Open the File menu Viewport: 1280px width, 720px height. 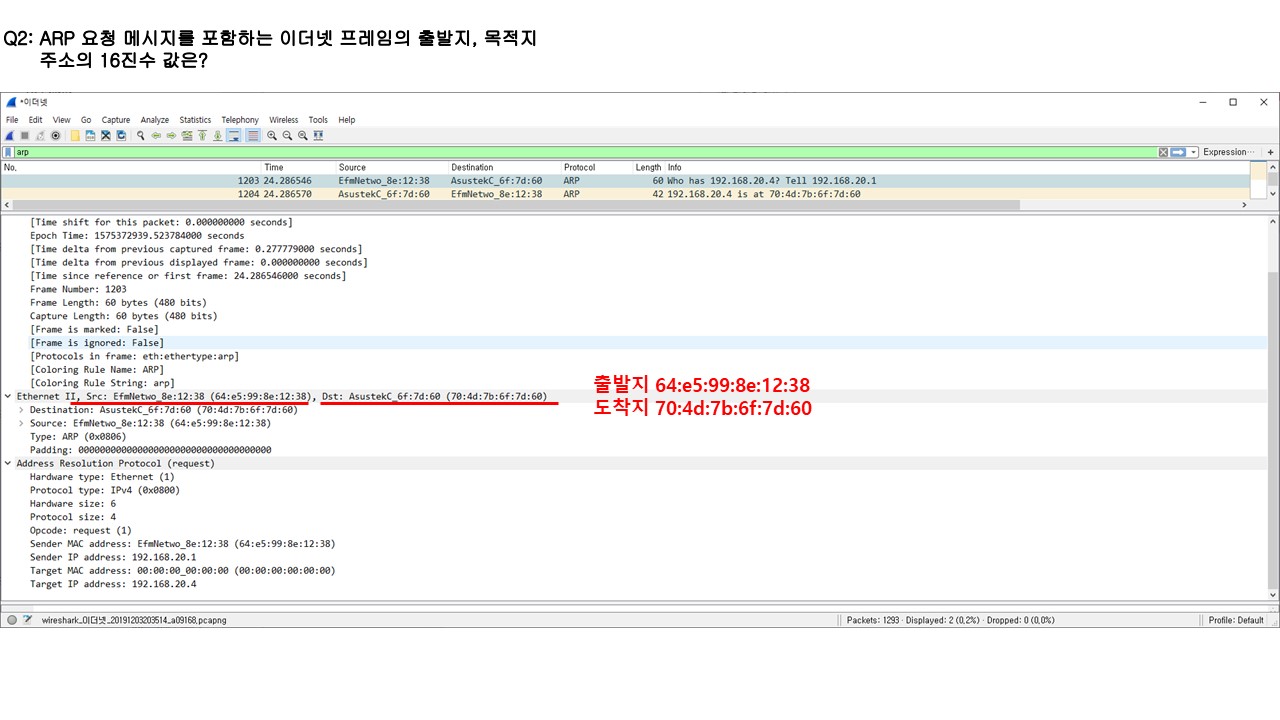click(12, 120)
